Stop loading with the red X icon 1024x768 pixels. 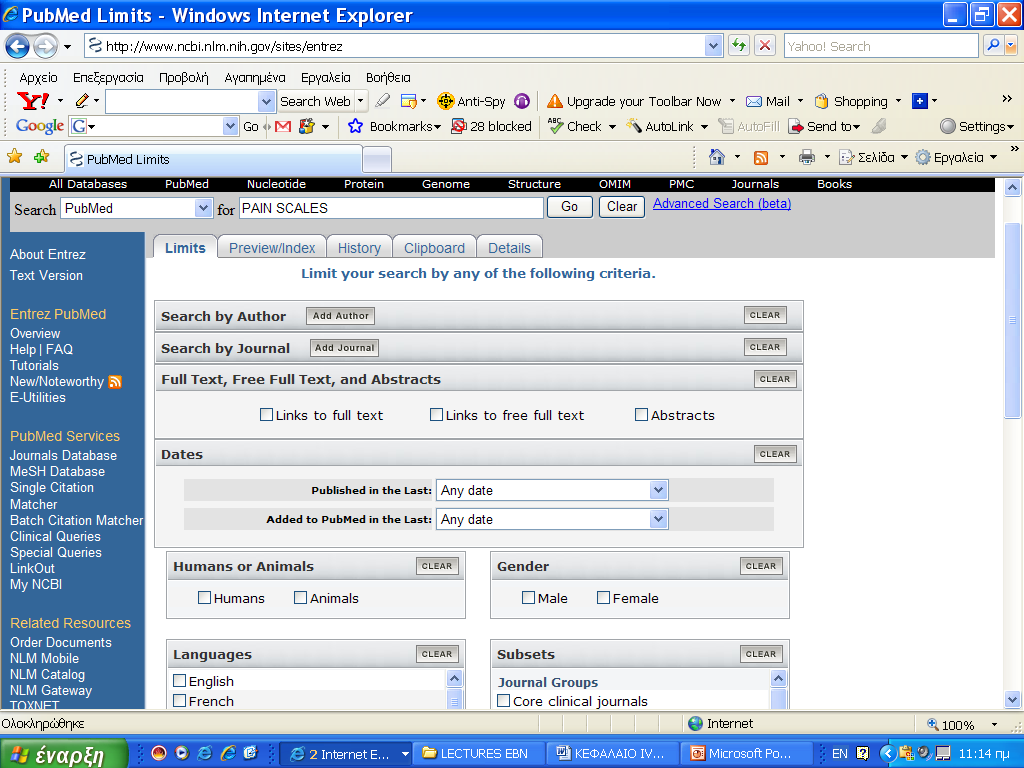[x=765, y=46]
